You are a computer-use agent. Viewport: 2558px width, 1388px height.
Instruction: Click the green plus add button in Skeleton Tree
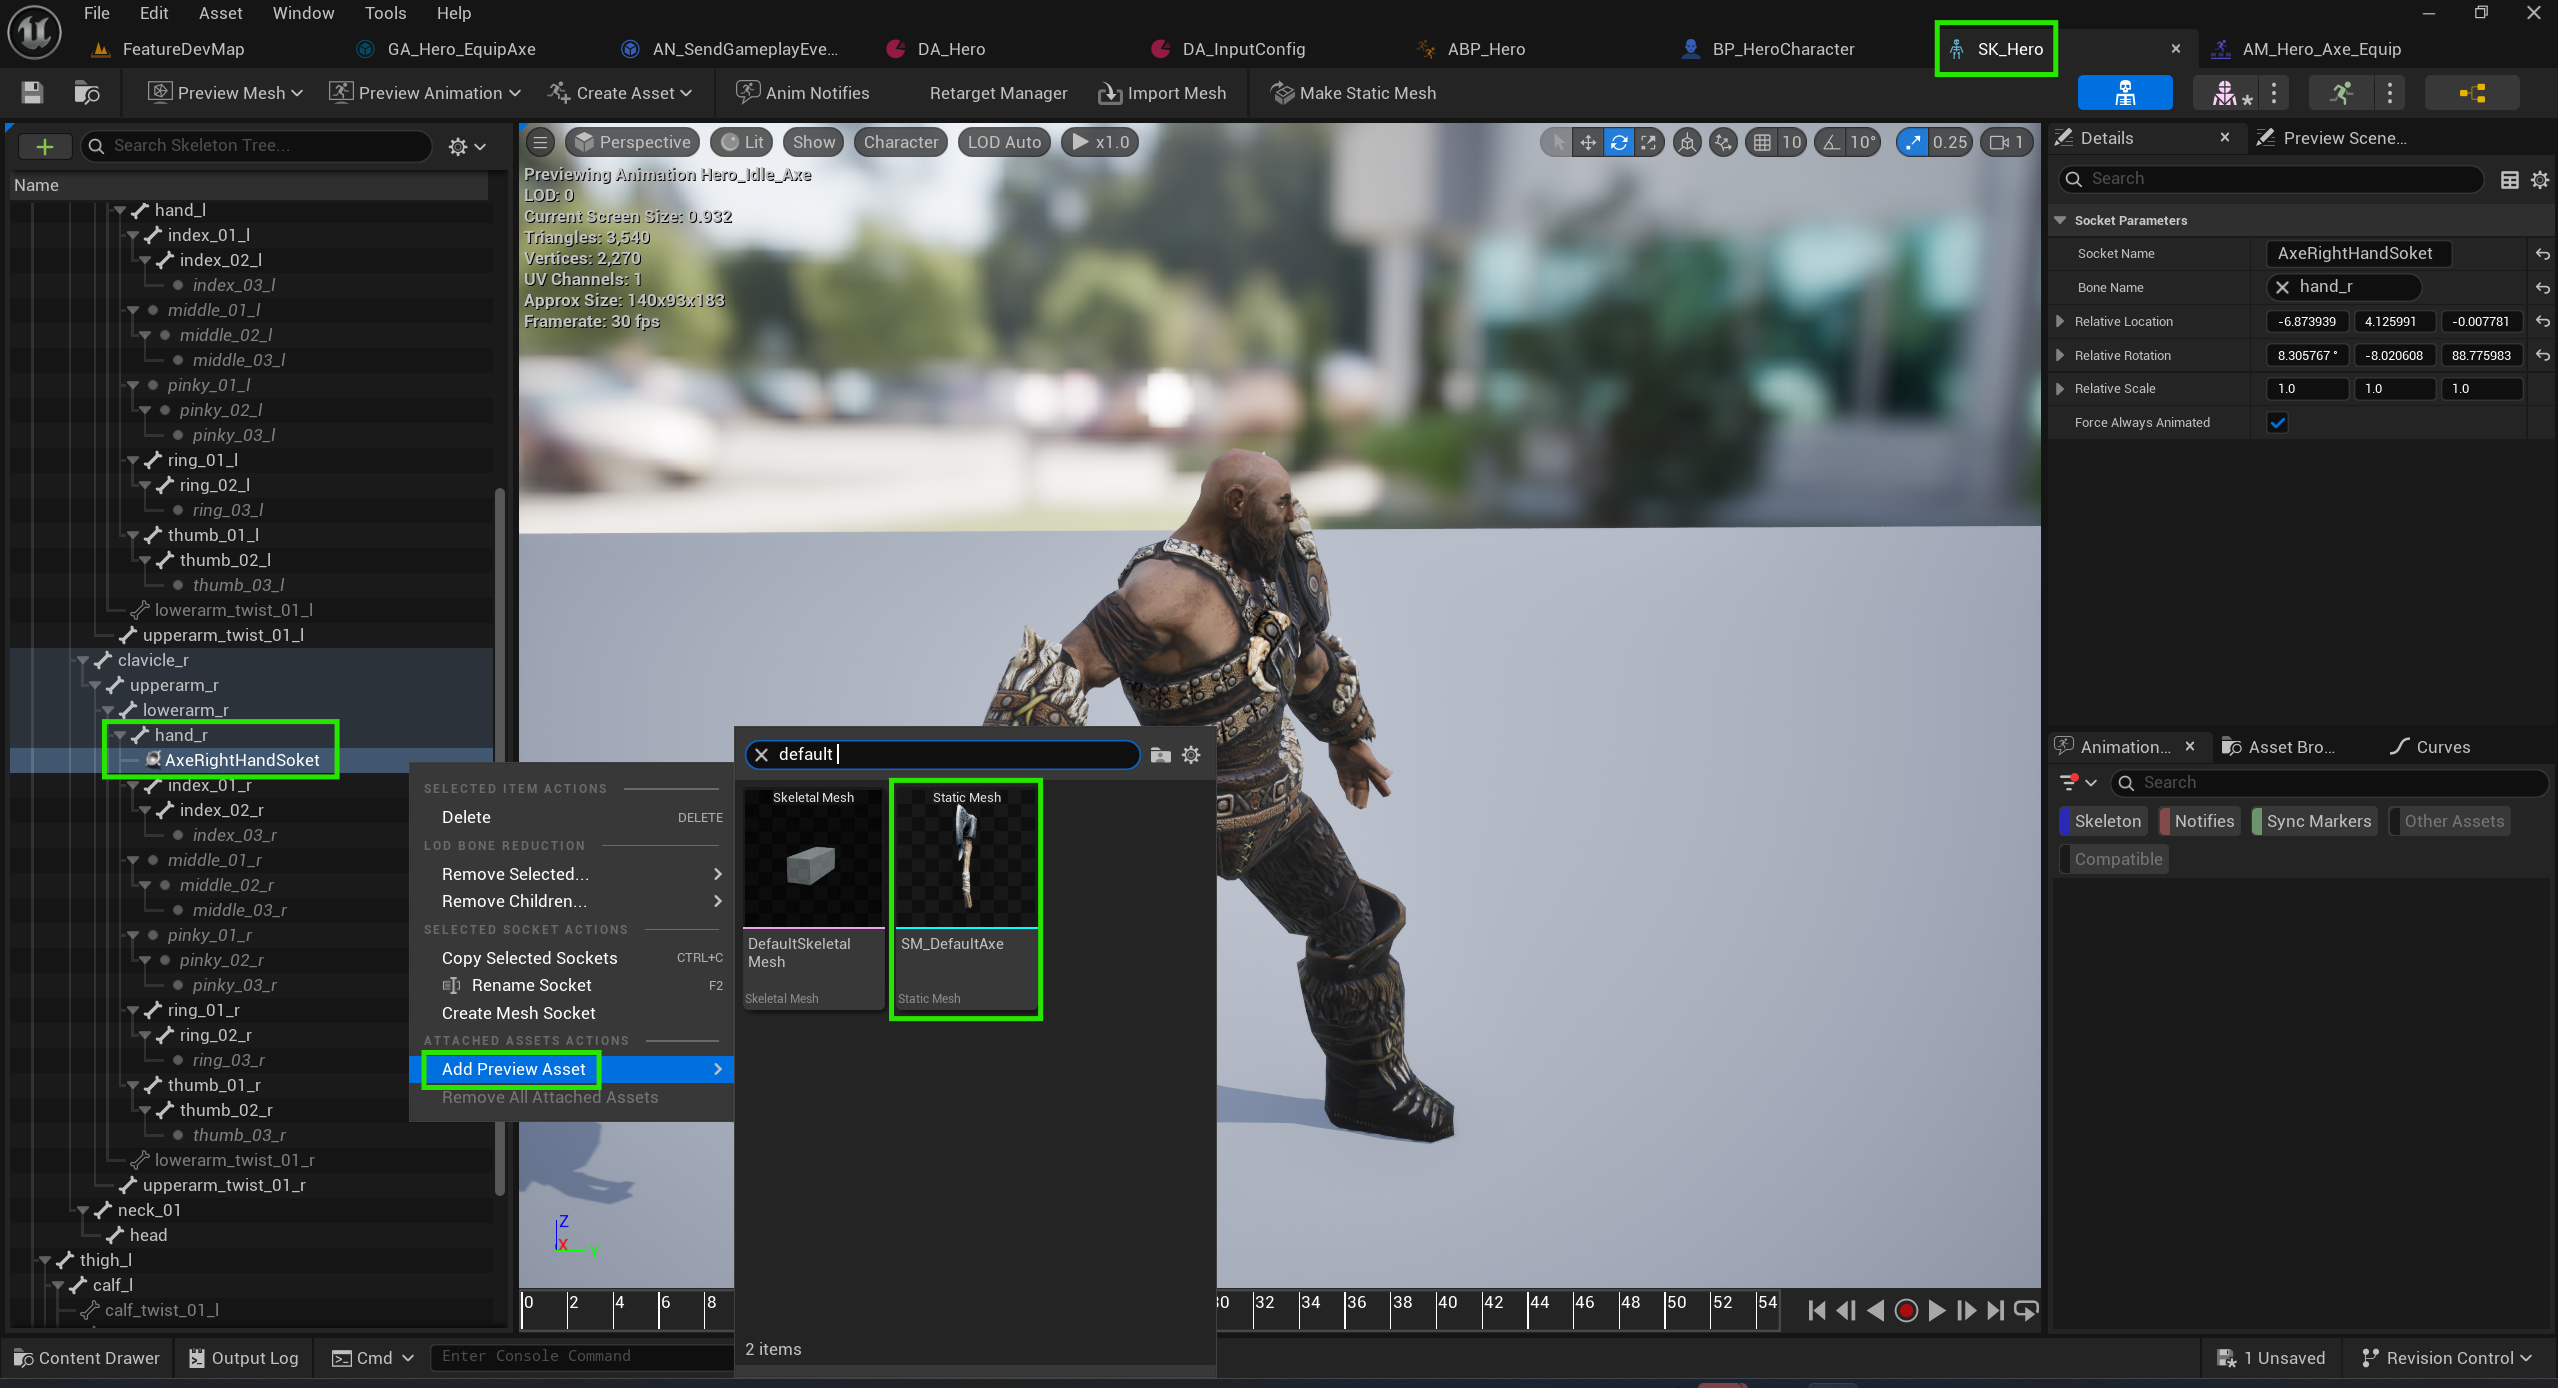pos(44,146)
